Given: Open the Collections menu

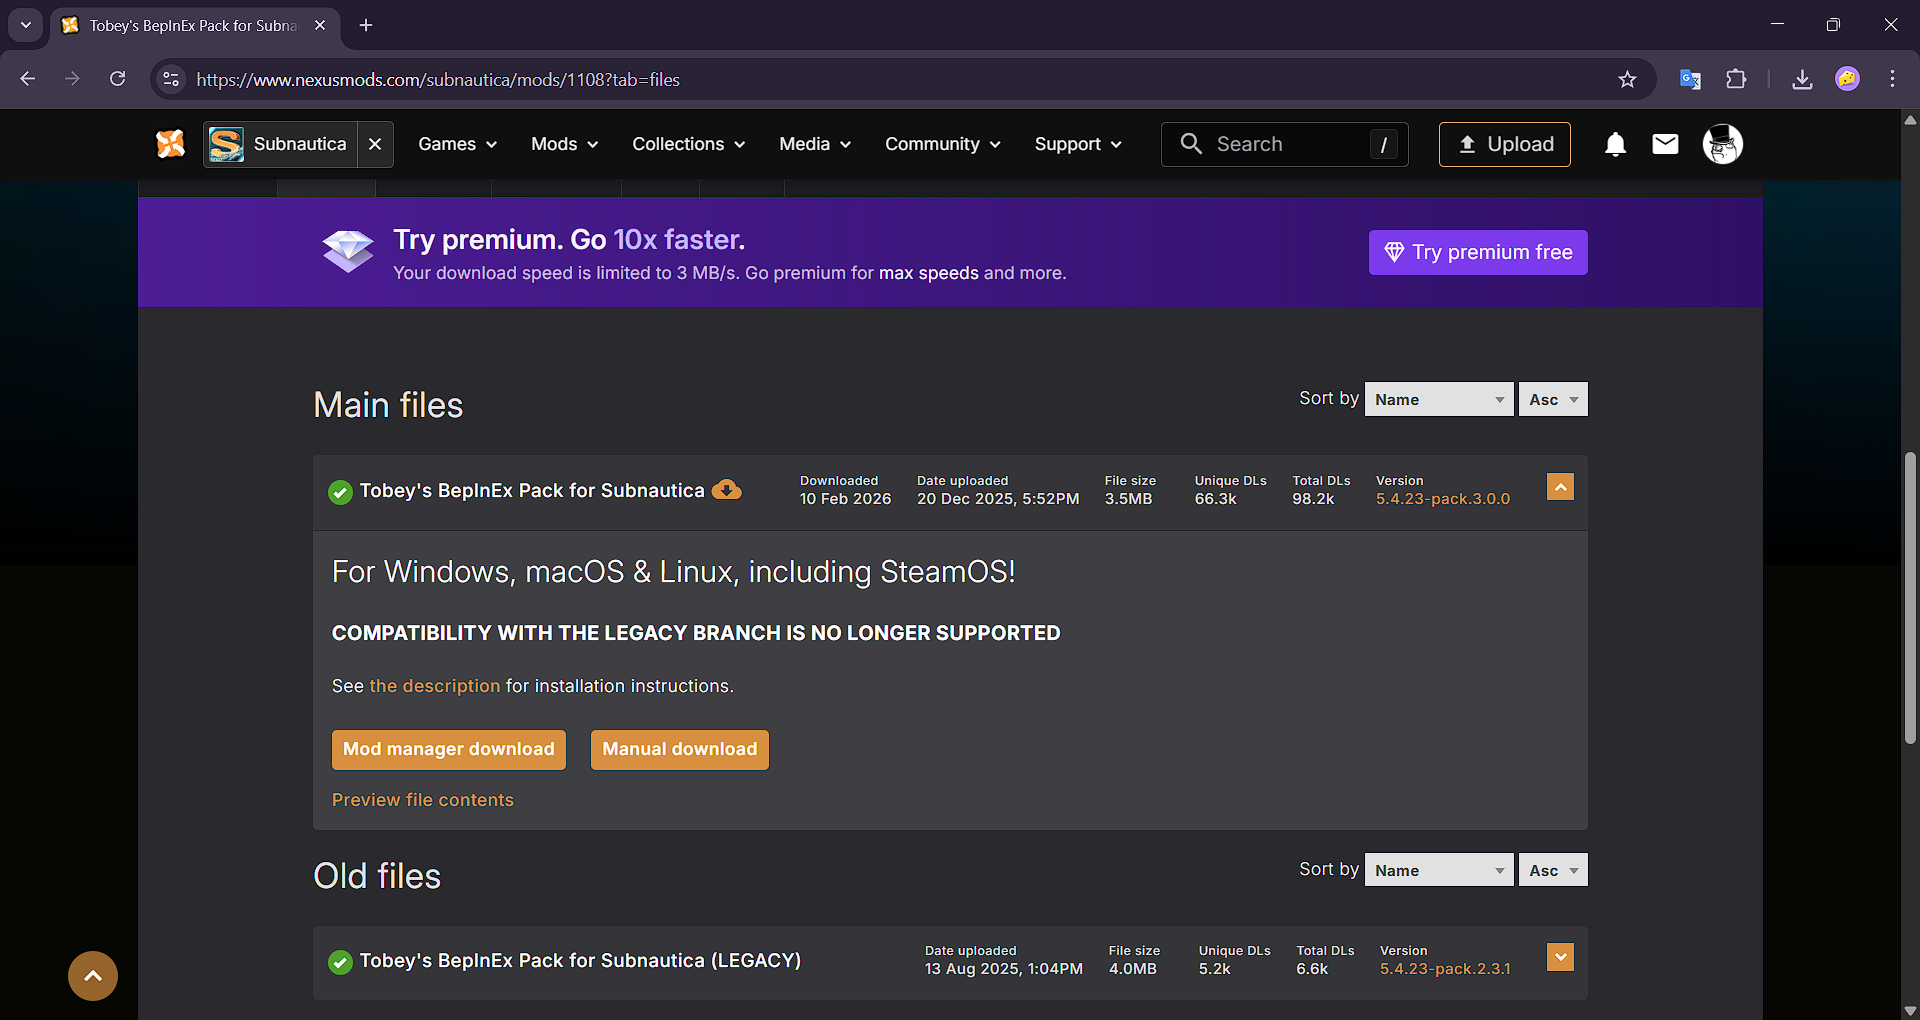Looking at the screenshot, I should click(x=689, y=144).
